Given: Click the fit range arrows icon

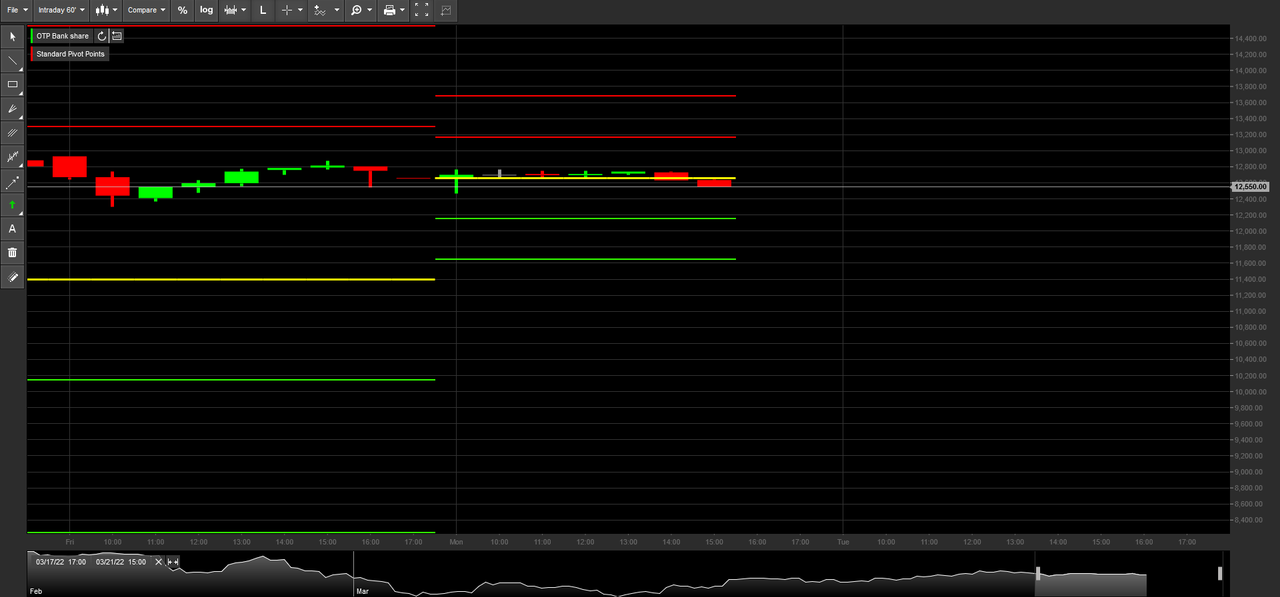Looking at the screenshot, I should pos(173,562).
